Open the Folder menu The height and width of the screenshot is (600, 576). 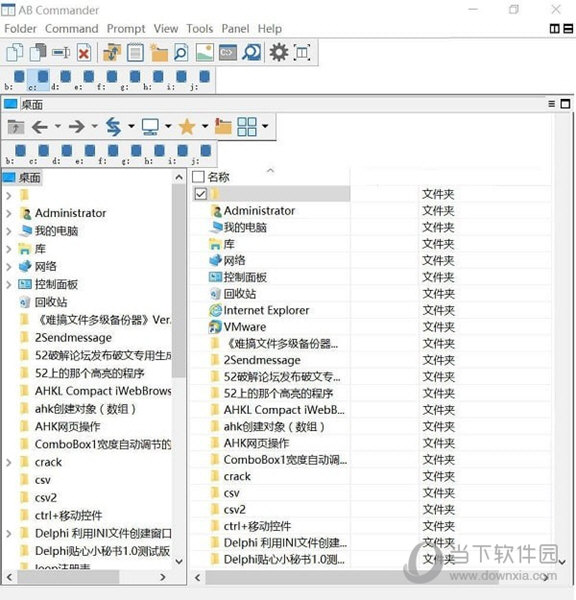(20, 29)
